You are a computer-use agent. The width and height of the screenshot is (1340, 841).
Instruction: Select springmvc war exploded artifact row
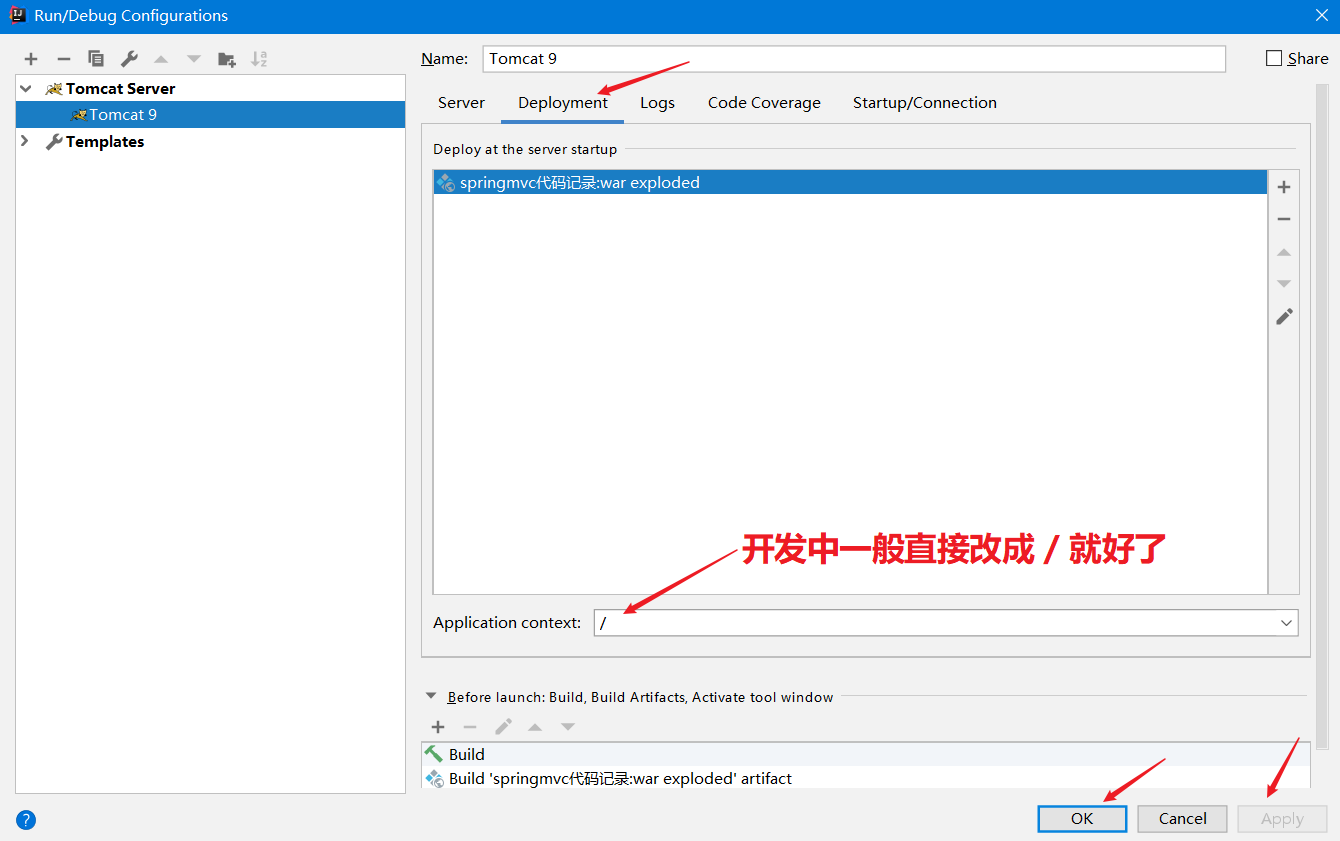tap(850, 183)
